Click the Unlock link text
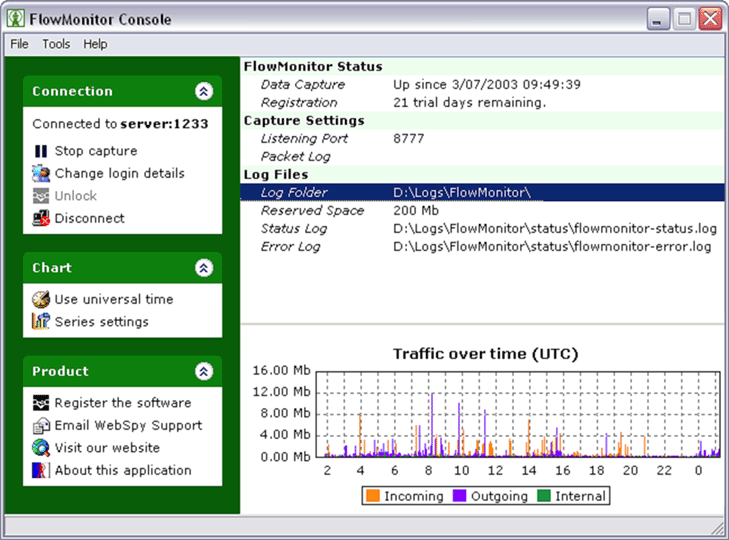Viewport: 729px width, 540px height. tap(76, 196)
